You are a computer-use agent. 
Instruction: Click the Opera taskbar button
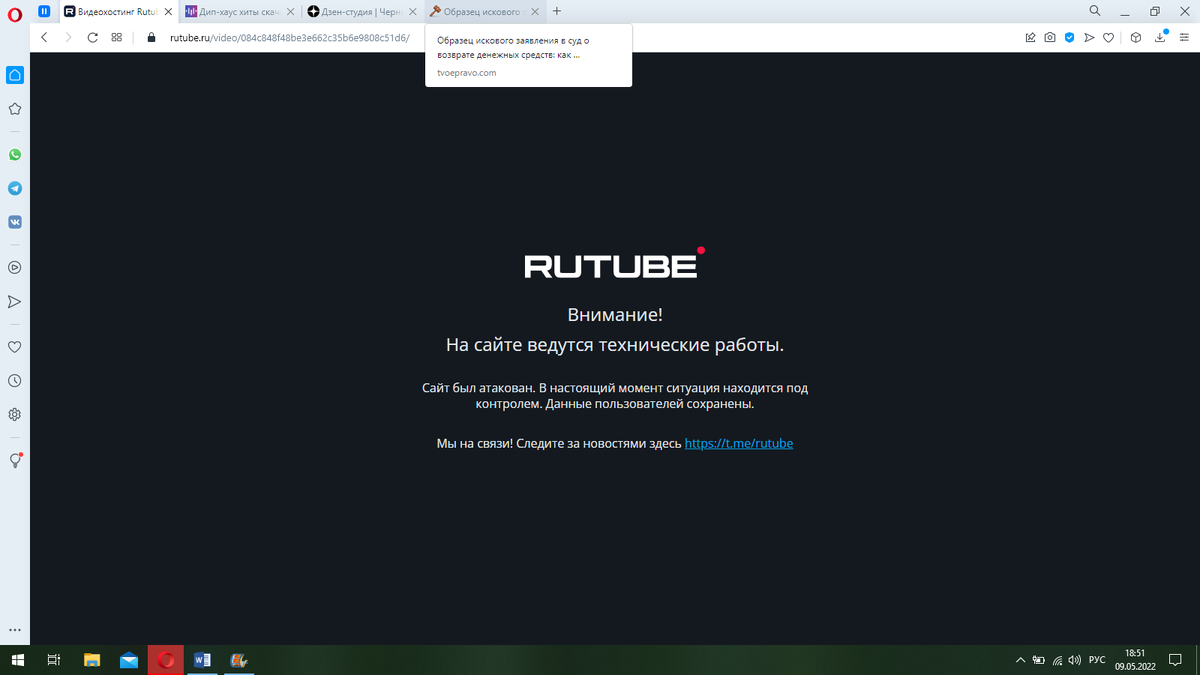pyautogui.click(x=166, y=660)
